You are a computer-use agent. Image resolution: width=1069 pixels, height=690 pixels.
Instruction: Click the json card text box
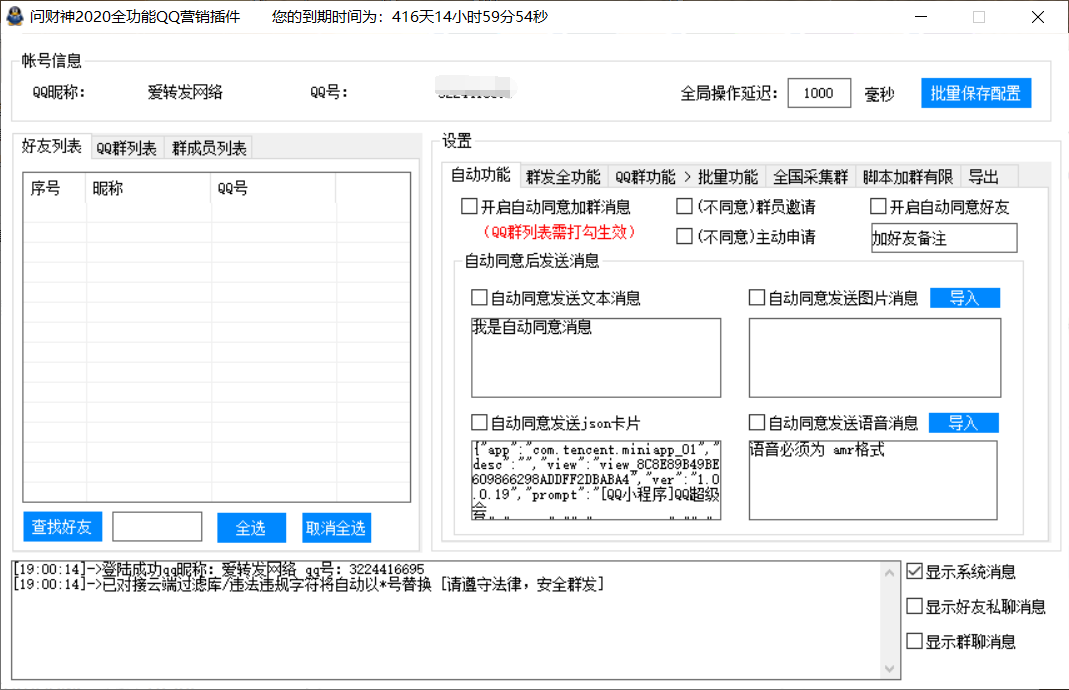(596, 480)
